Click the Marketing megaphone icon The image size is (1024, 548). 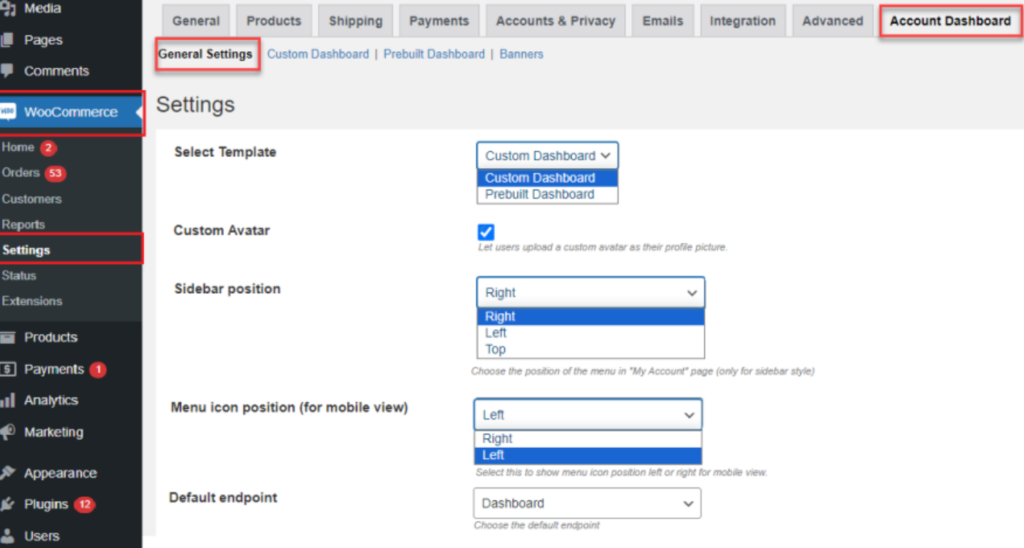8,432
